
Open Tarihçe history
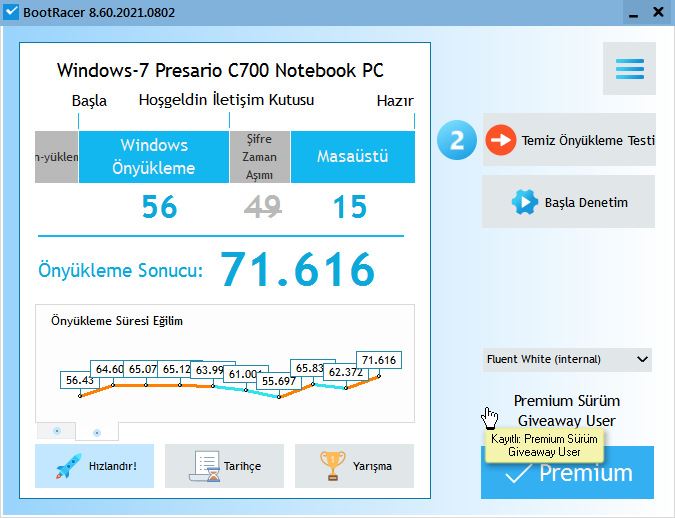coord(224,466)
